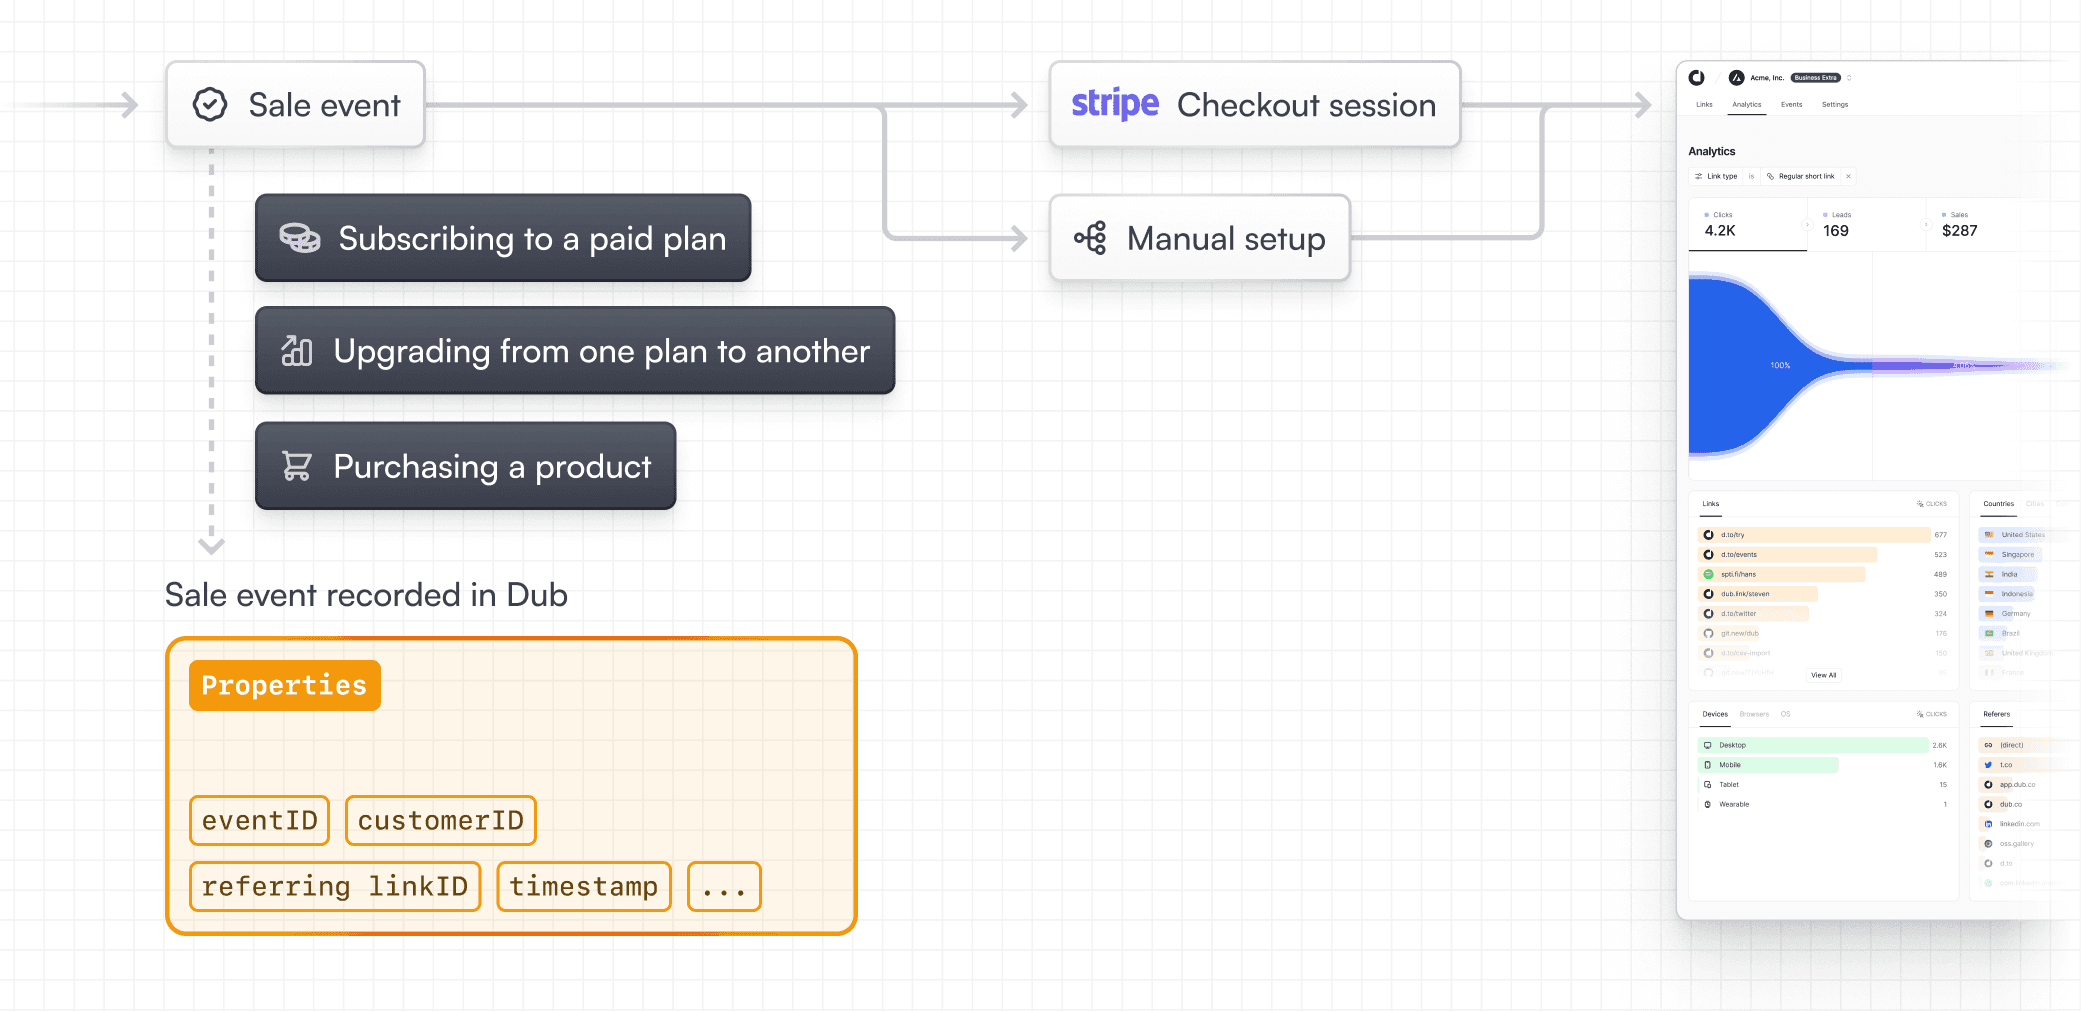Click the Spotify icon next to spti.fi/hans

[1709, 574]
